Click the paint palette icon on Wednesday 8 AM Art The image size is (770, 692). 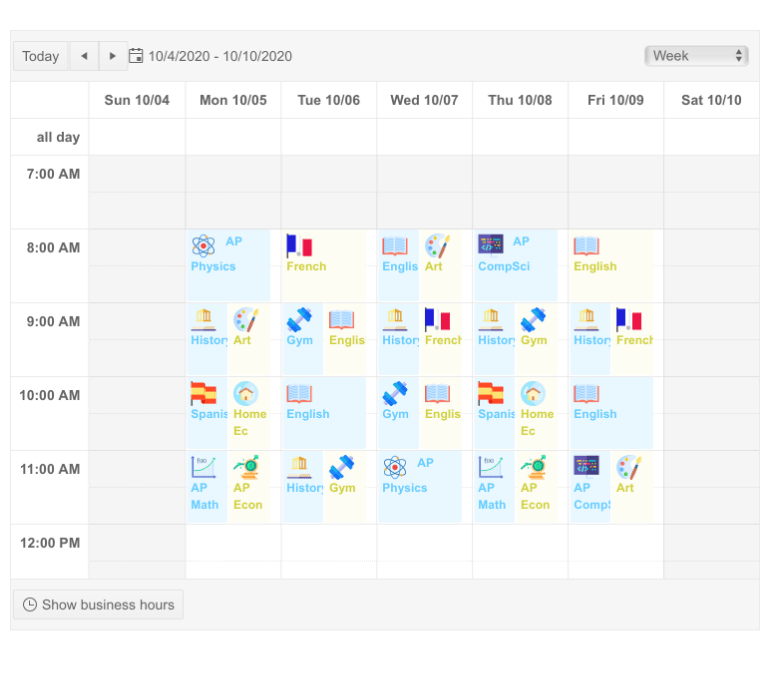click(437, 245)
